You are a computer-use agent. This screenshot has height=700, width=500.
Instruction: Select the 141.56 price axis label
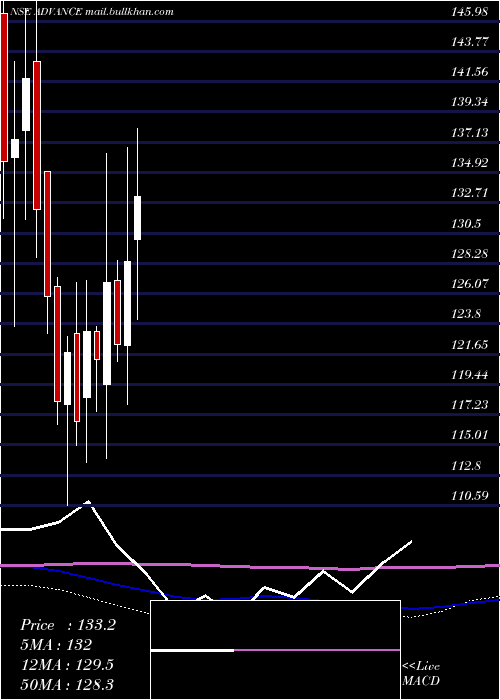[469, 72]
